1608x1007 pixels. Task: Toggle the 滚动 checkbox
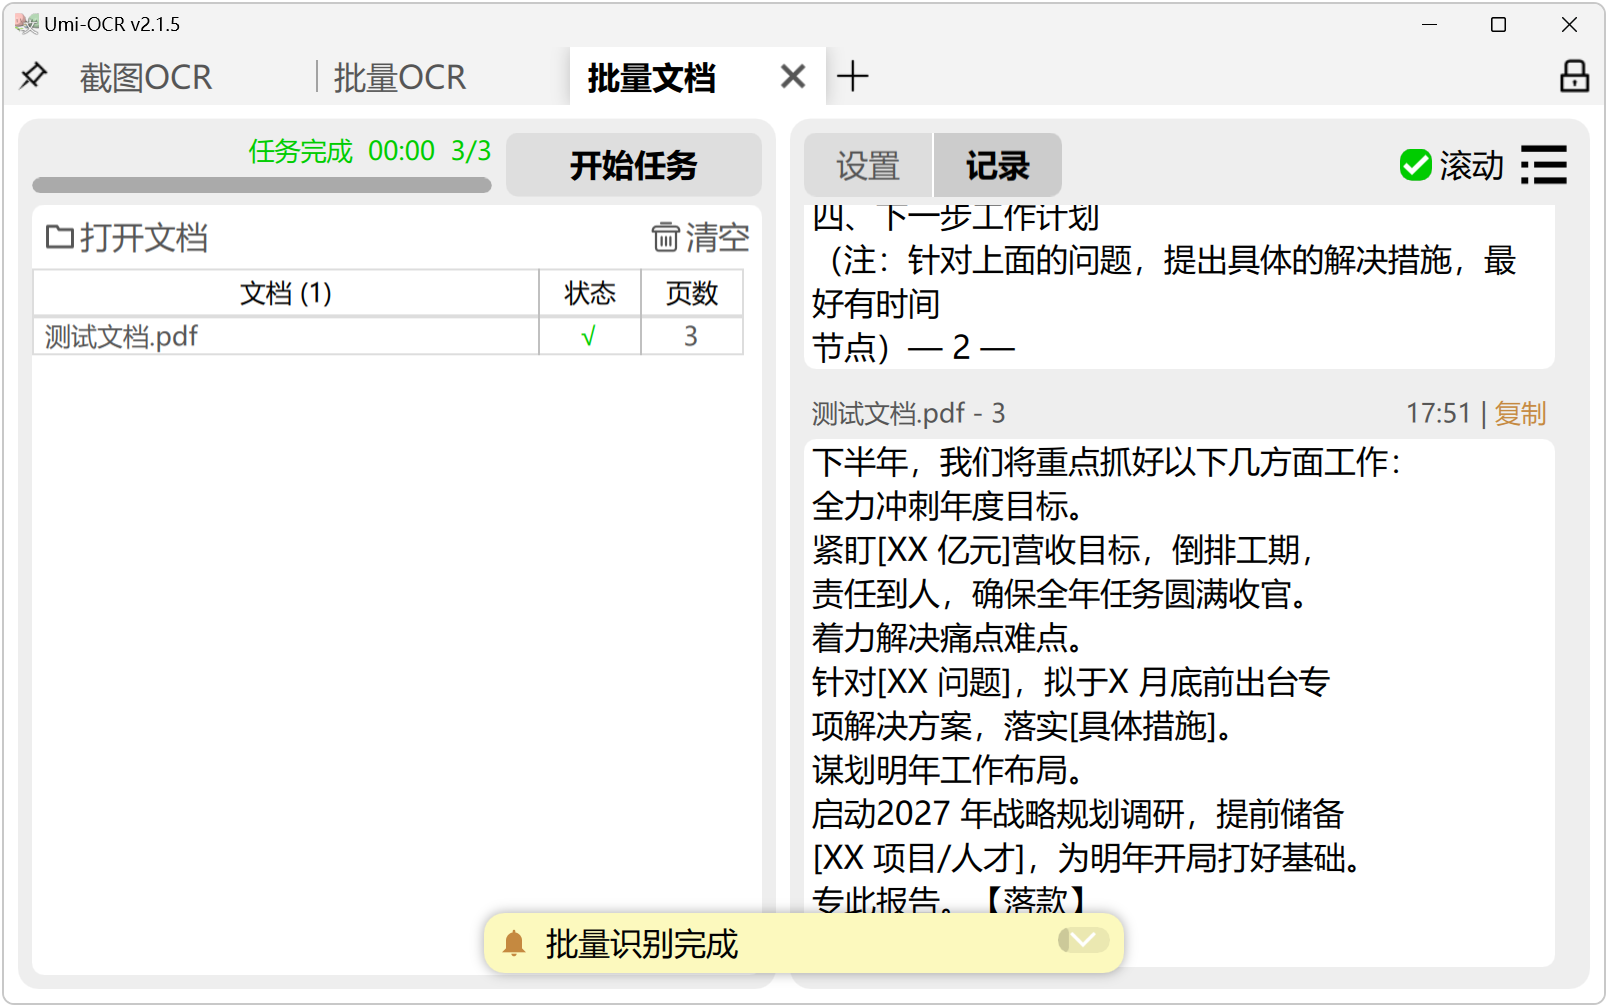1451,165
